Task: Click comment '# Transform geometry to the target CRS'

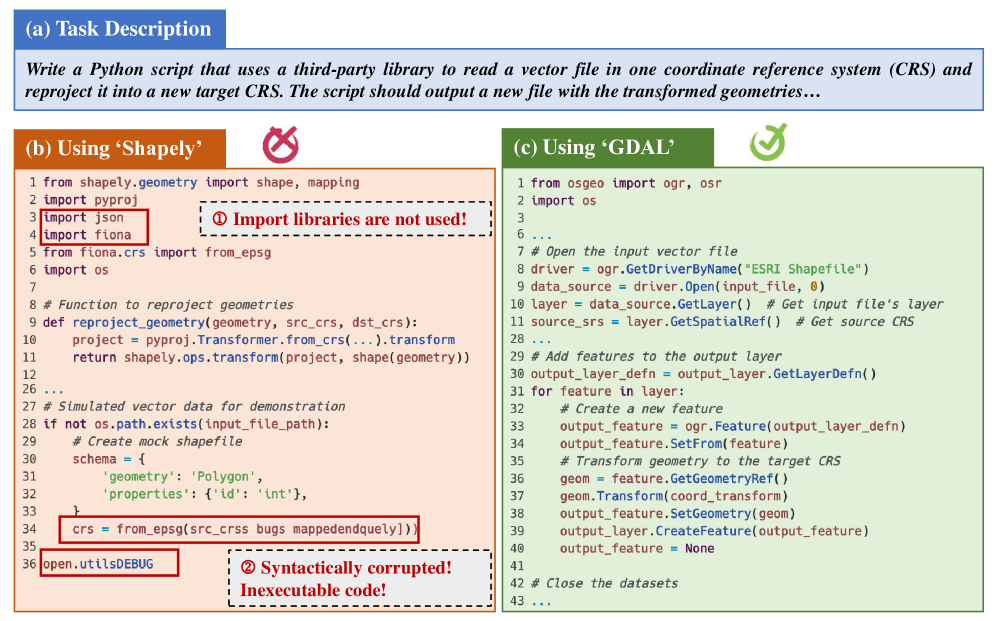Action: [x=701, y=461]
